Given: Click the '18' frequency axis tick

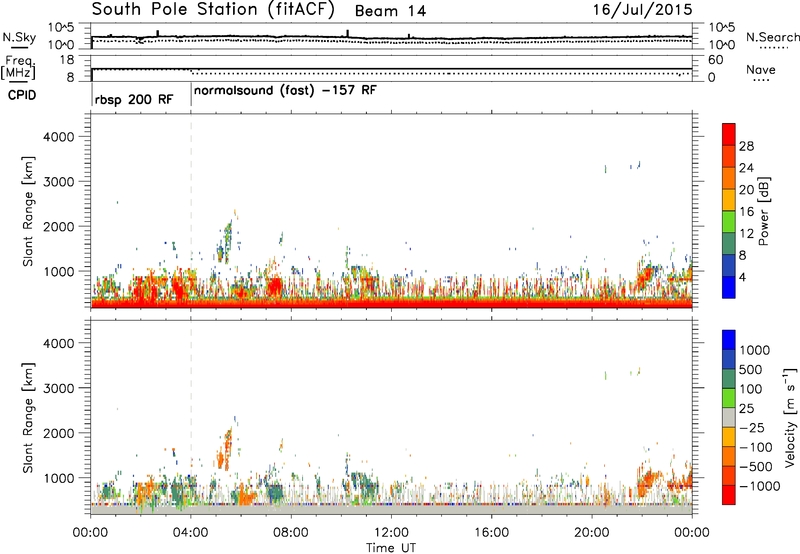Looking at the screenshot, I should click(x=66, y=60).
